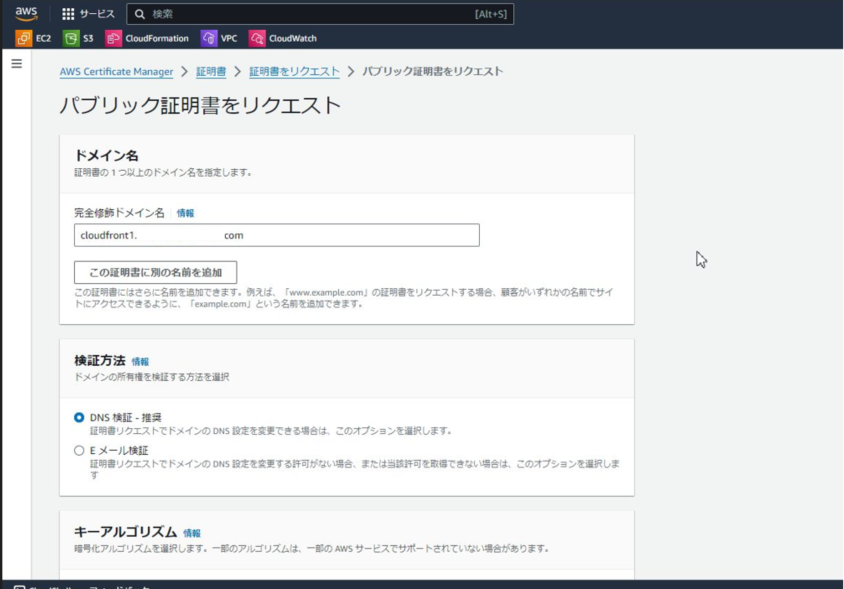Click the パブリック証明書をリクエスト page heading
844x589 pixels.
point(200,105)
